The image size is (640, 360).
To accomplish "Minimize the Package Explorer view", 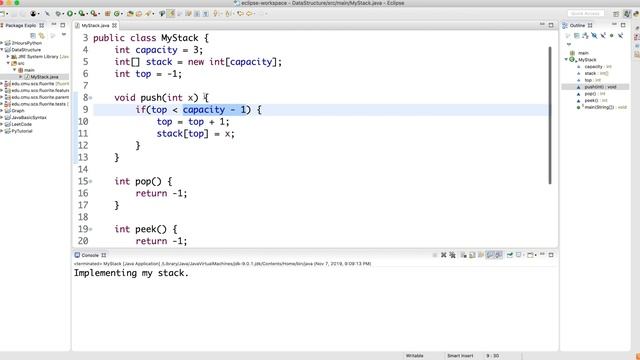I will [54, 25].
